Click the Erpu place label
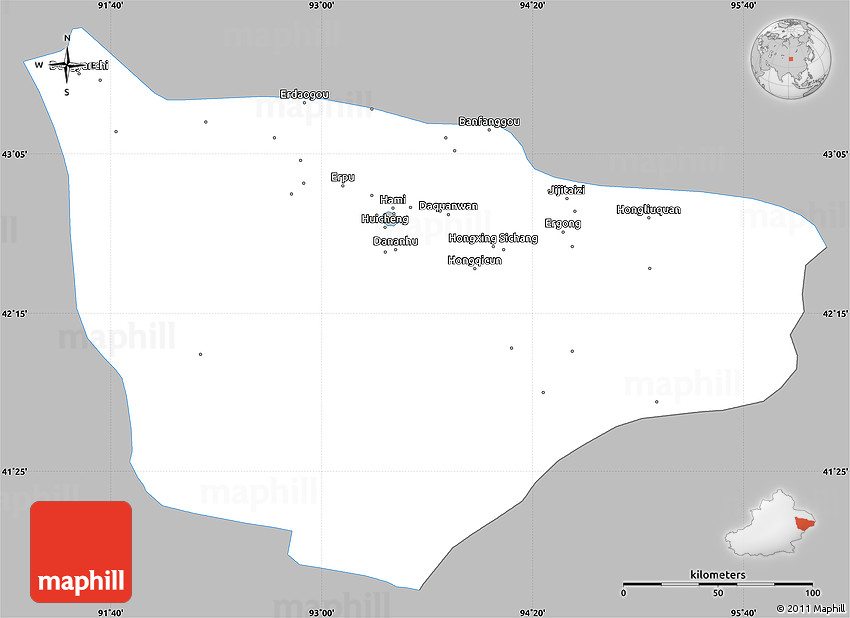 [x=342, y=177]
